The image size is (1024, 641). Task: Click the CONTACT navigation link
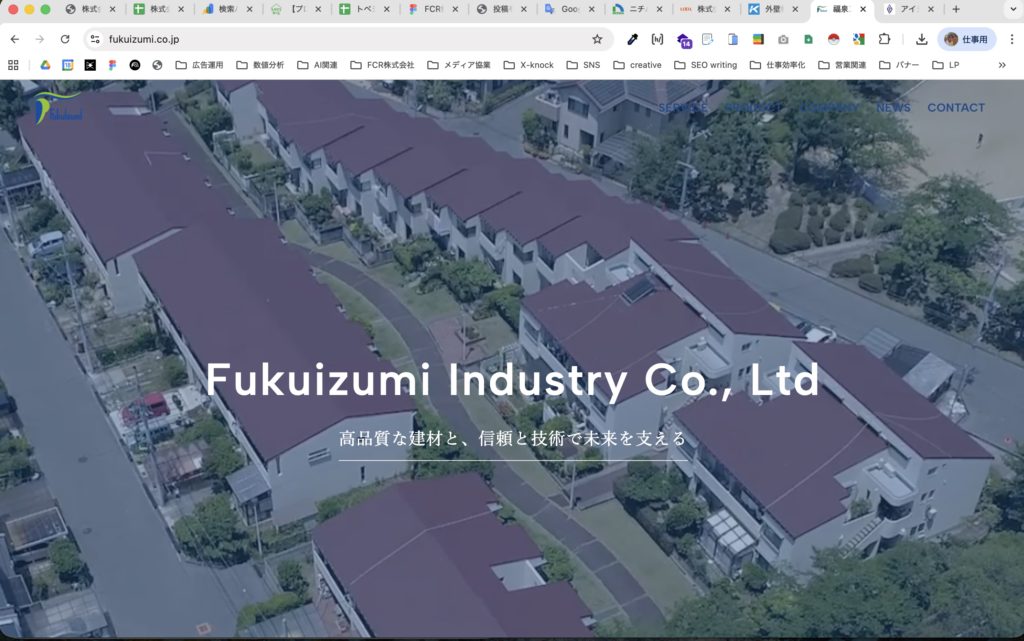click(956, 107)
